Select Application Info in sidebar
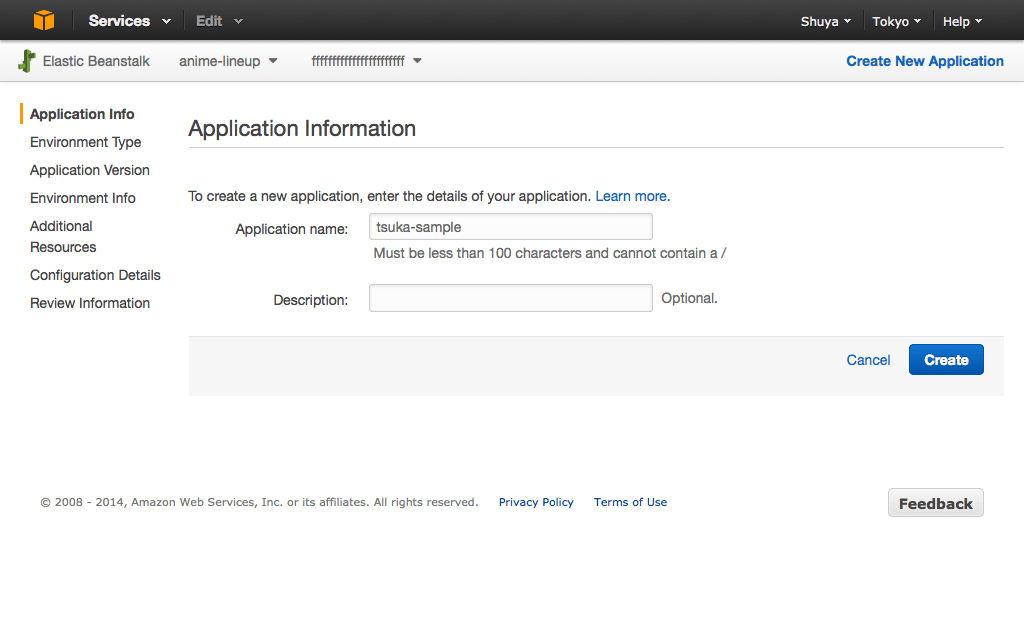The width and height of the screenshot is (1024, 629). tap(82, 114)
